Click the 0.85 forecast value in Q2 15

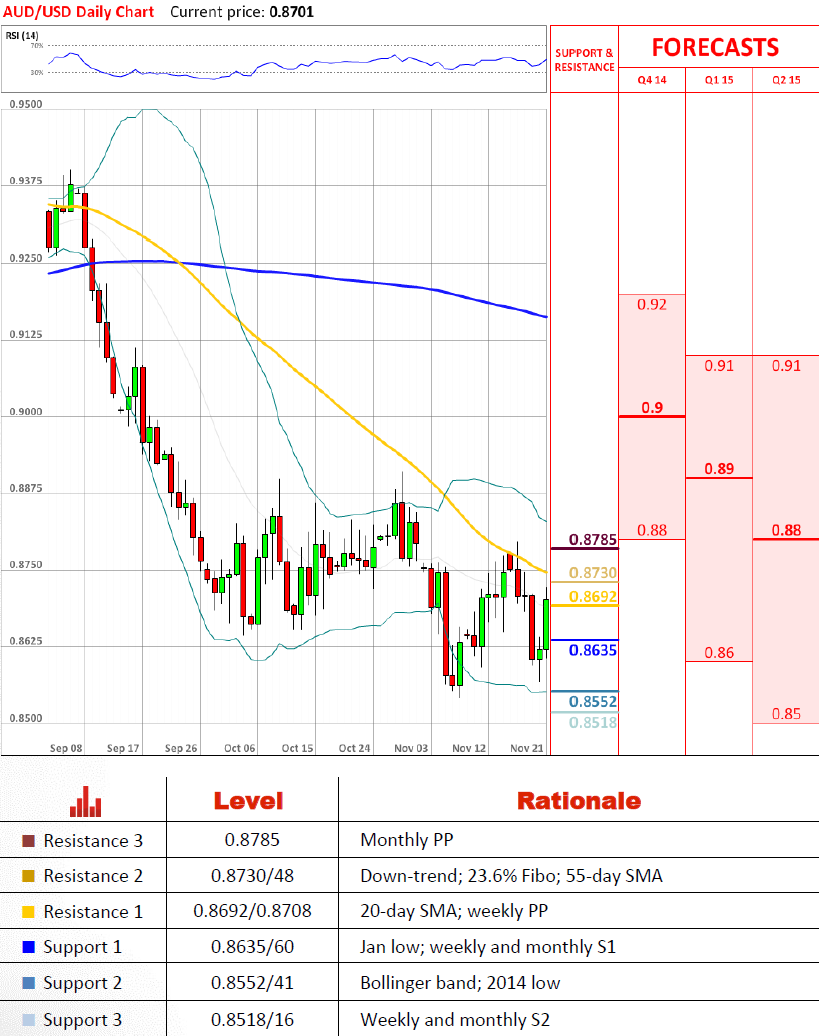[786, 714]
